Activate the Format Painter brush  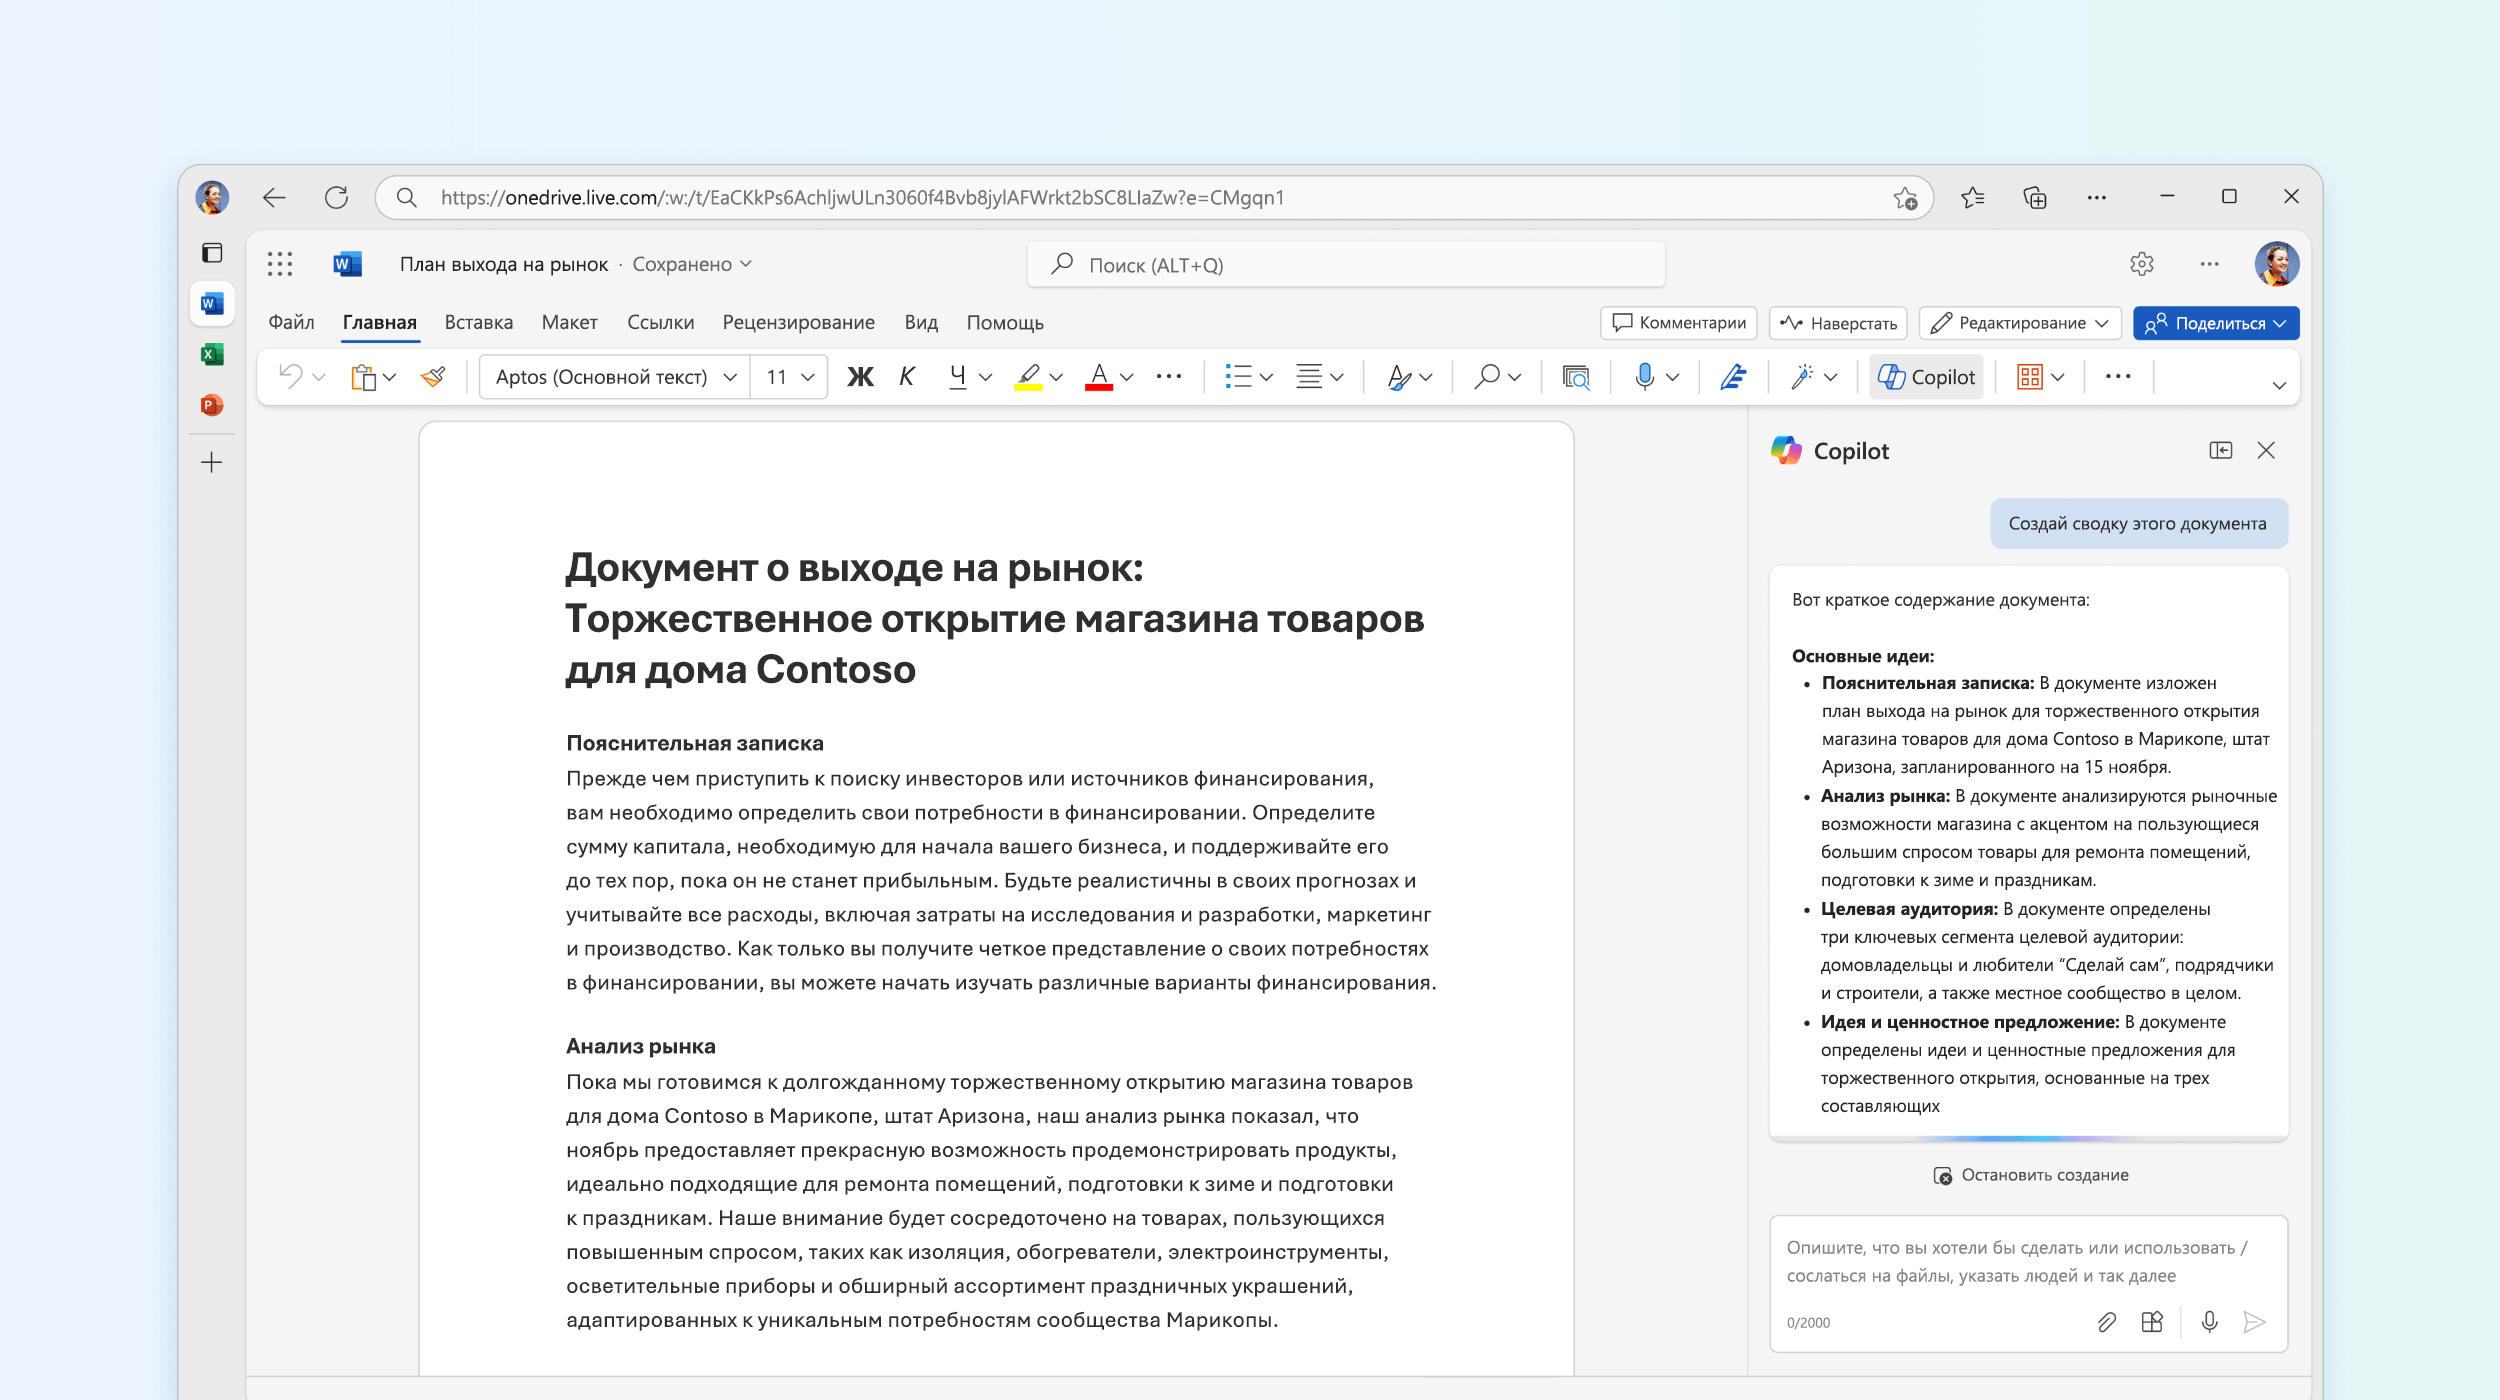[433, 376]
